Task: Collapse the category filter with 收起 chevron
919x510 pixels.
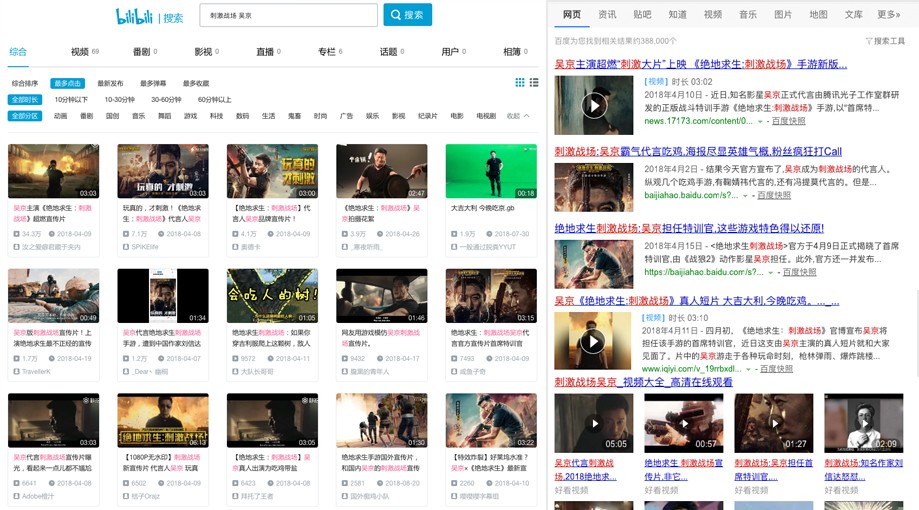Action: 519,116
